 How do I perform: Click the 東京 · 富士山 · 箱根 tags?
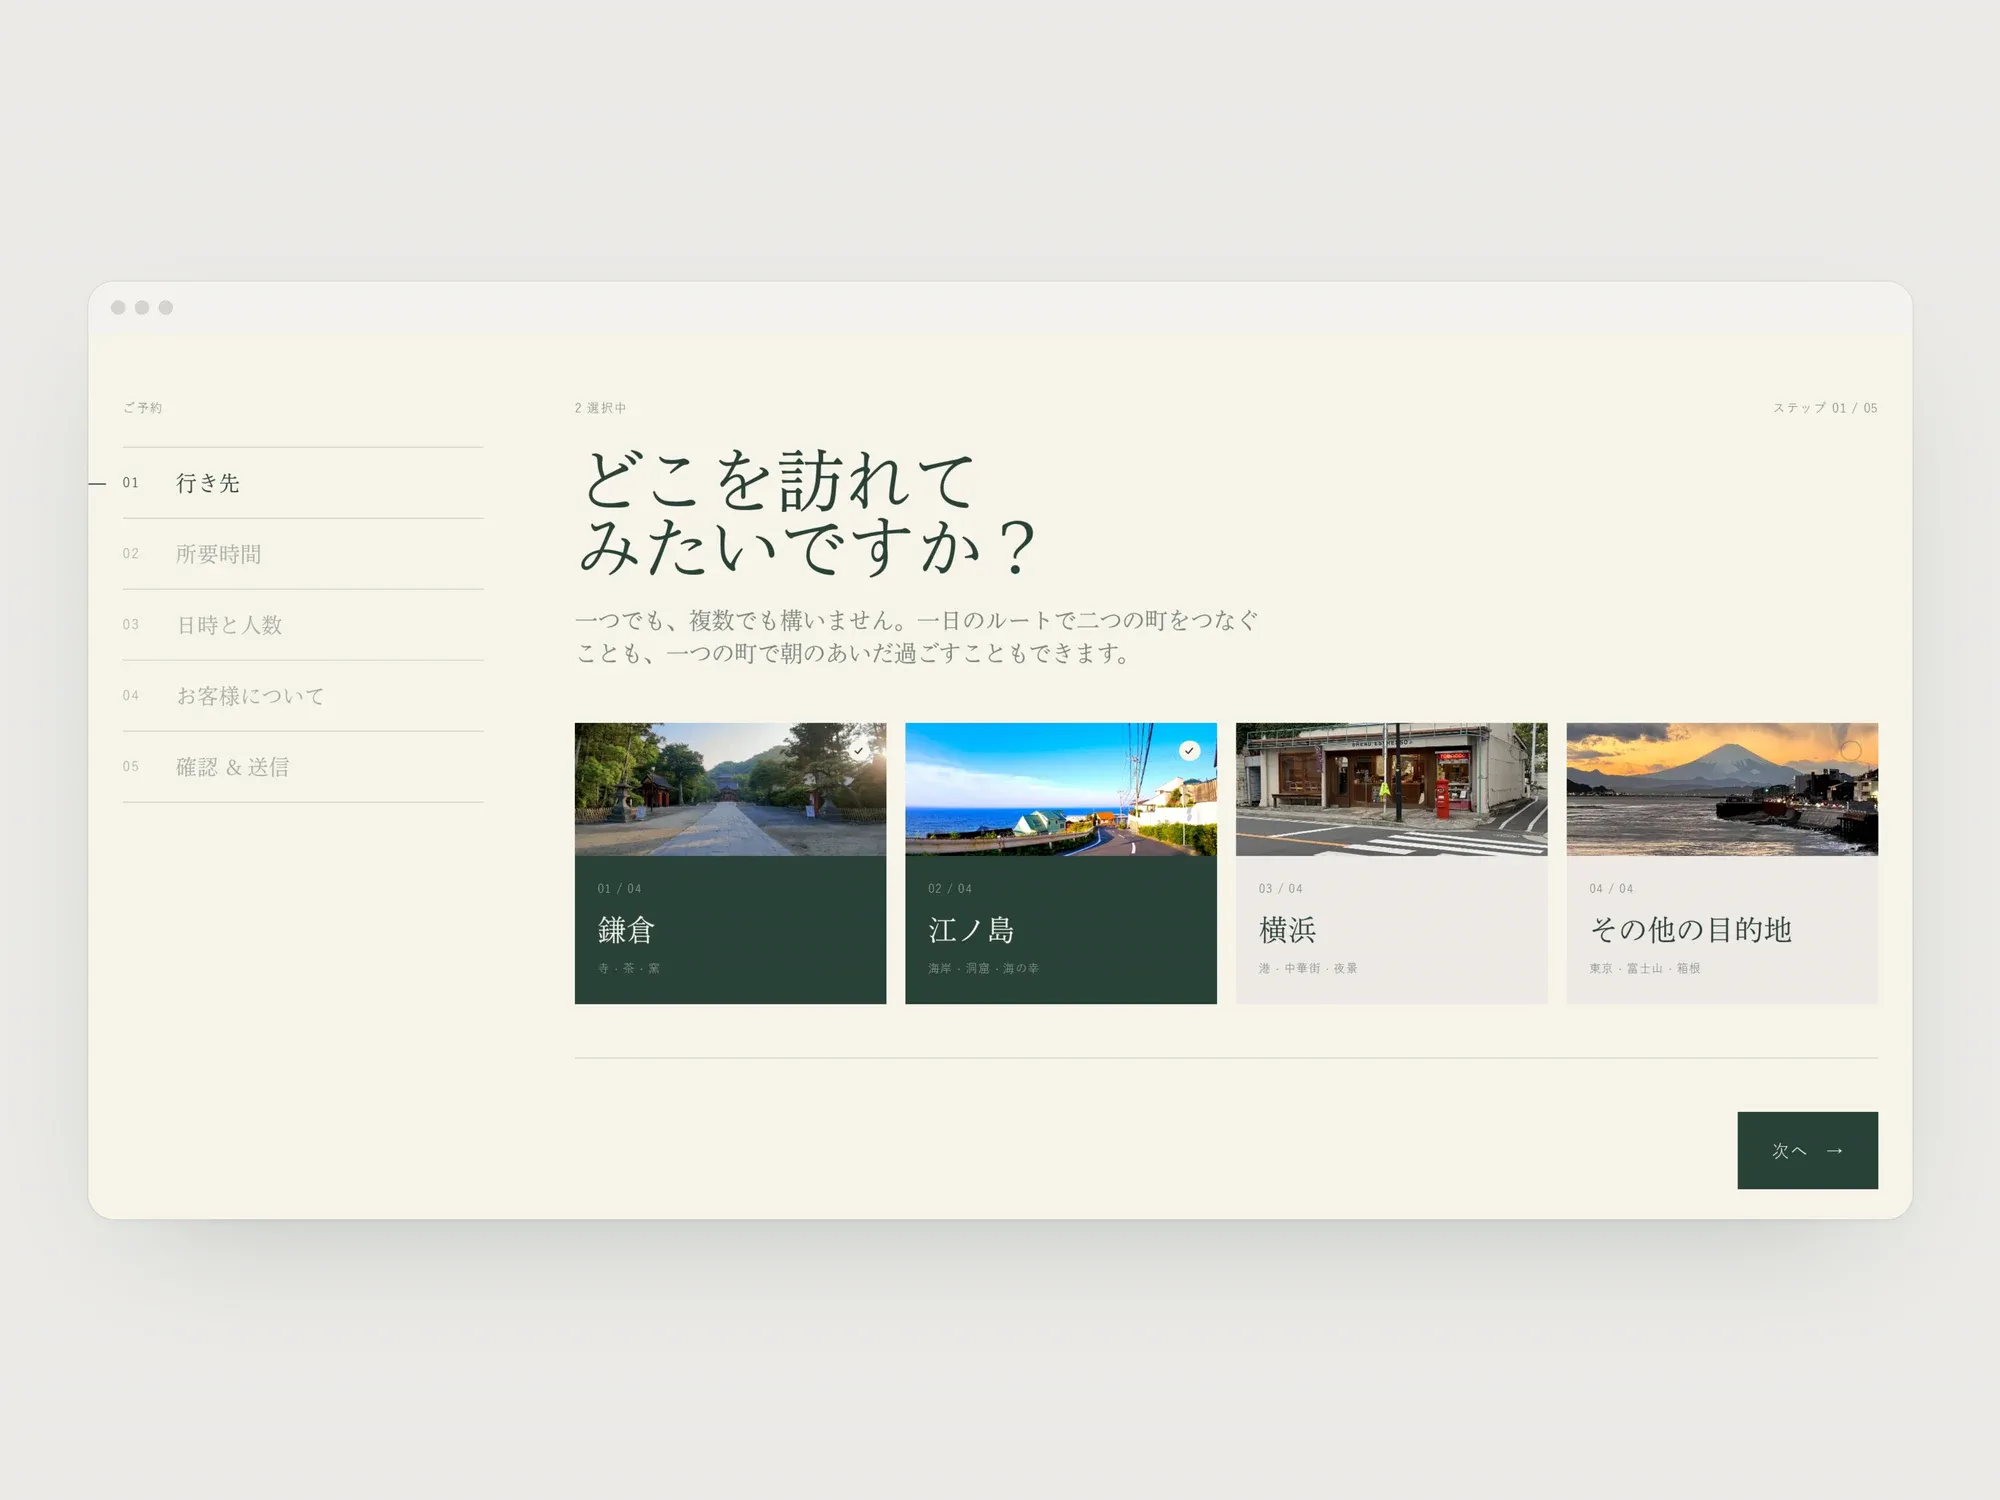(x=1645, y=968)
